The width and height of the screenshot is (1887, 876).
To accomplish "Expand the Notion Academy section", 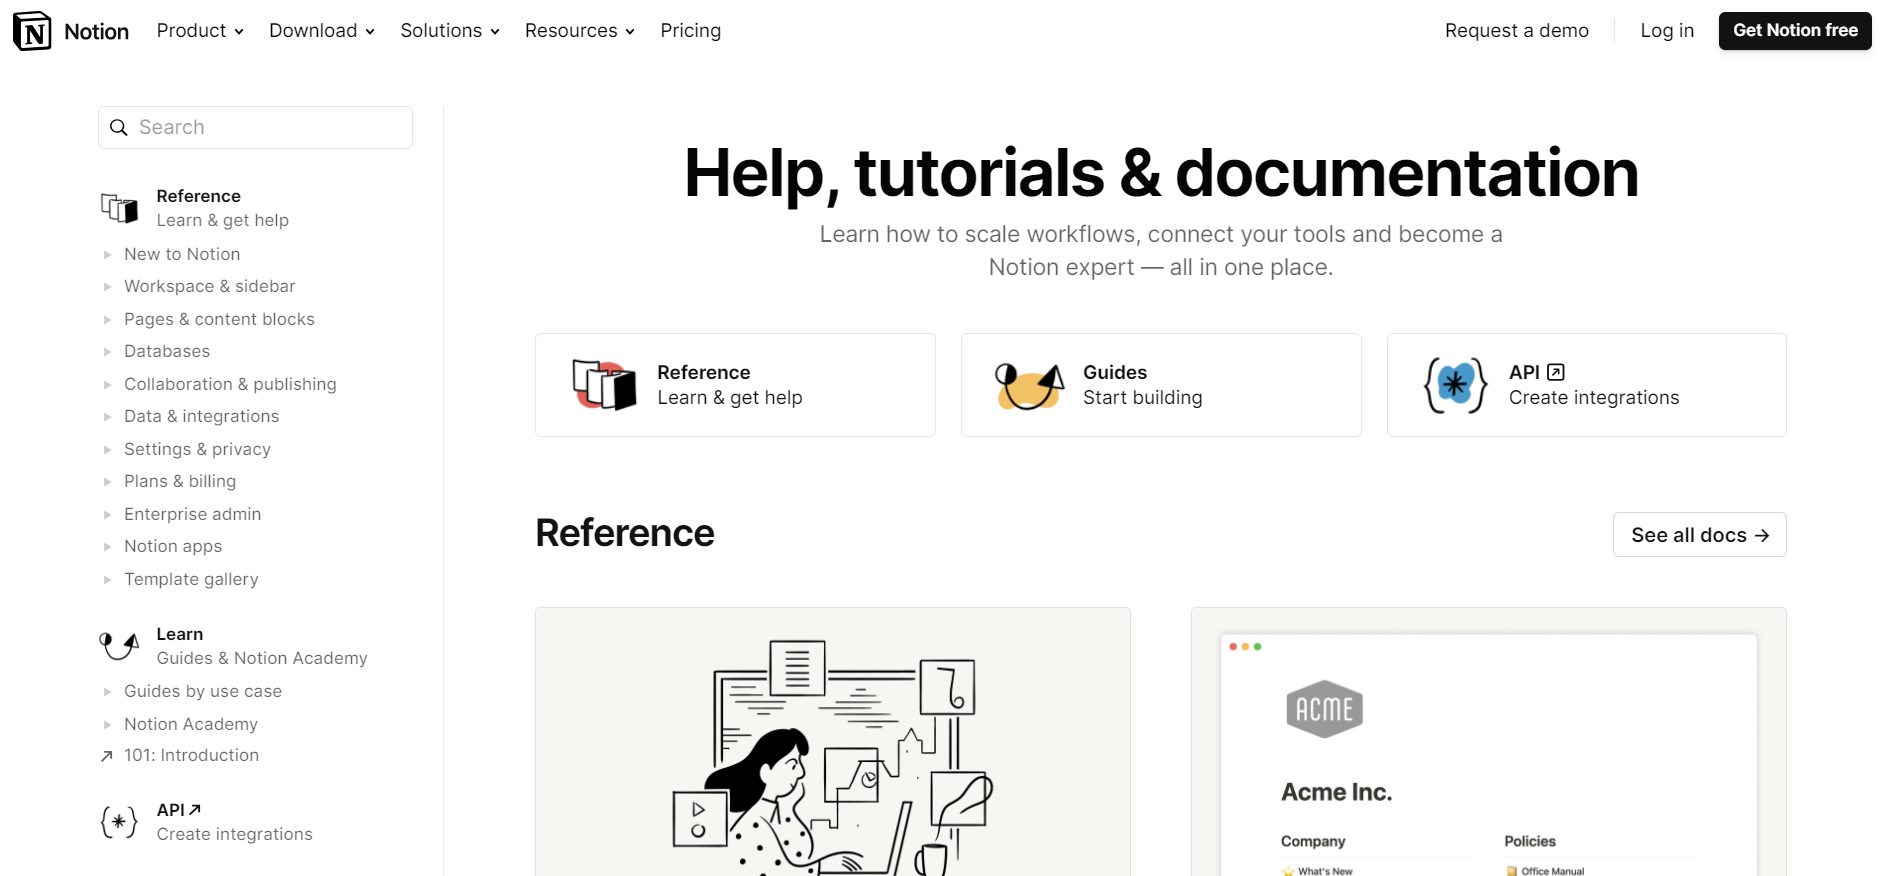I will [x=108, y=725].
